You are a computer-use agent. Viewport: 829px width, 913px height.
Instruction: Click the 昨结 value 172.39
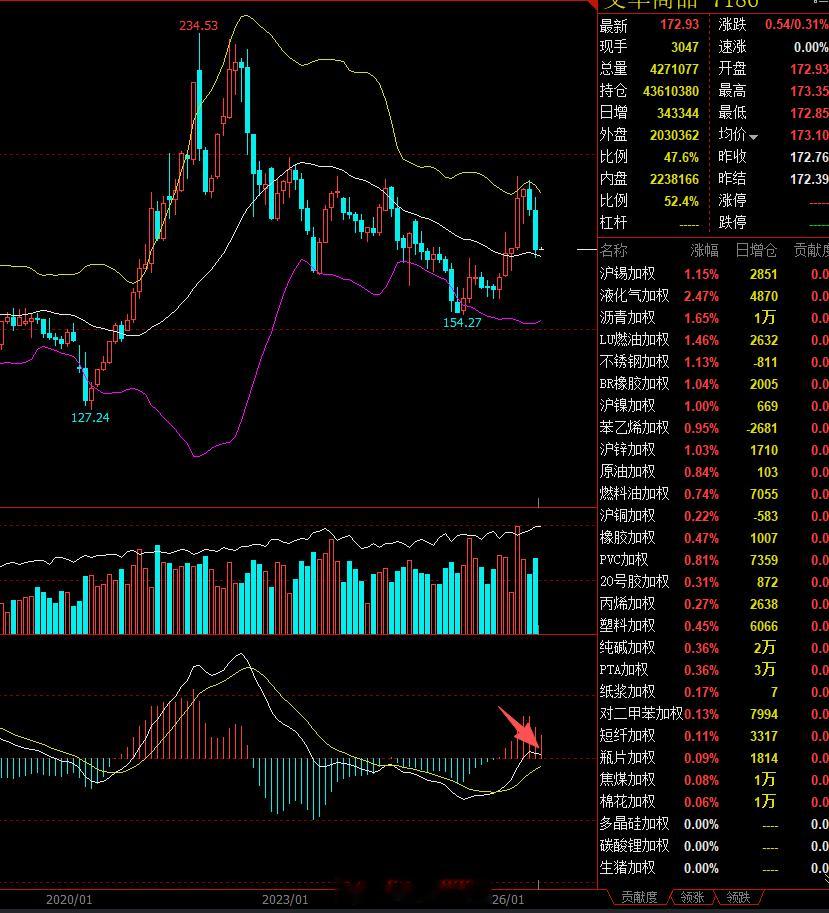(809, 179)
